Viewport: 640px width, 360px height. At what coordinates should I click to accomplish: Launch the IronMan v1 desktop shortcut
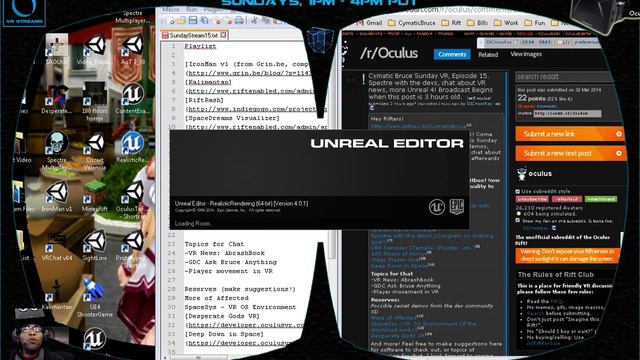click(57, 197)
